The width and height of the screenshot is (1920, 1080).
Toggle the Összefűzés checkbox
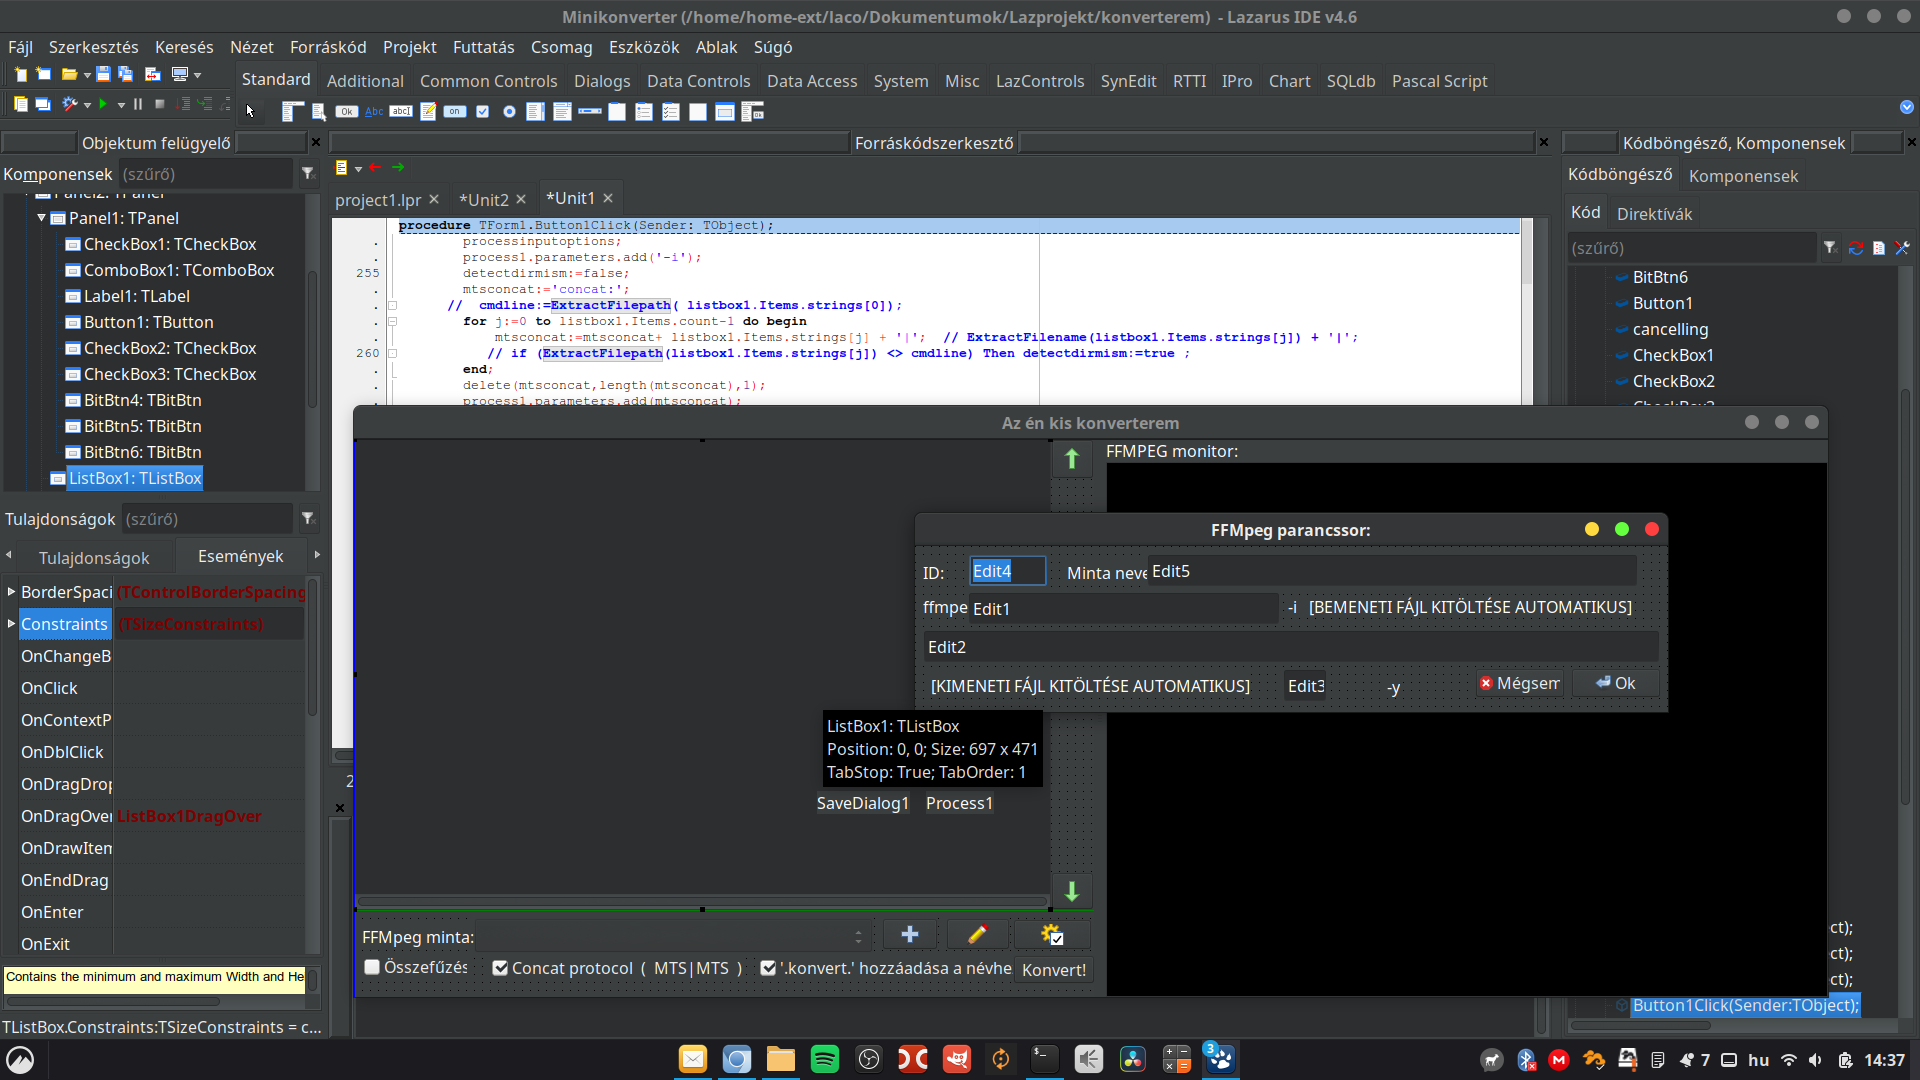[x=372, y=967]
